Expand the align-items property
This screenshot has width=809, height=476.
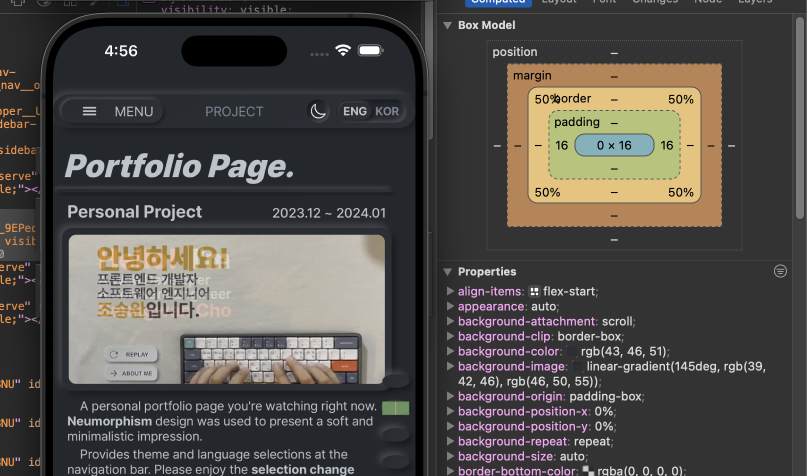[450, 291]
